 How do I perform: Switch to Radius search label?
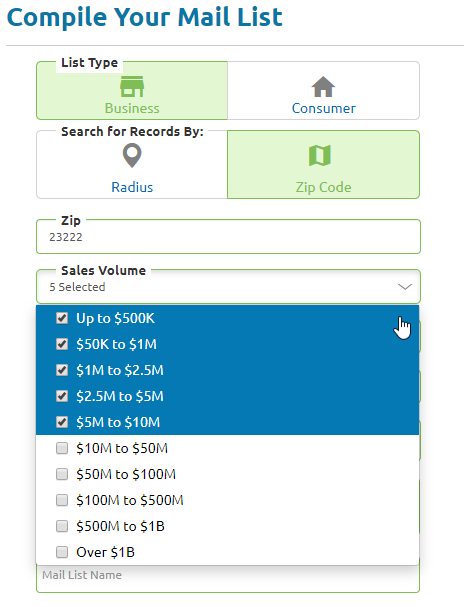point(132,187)
